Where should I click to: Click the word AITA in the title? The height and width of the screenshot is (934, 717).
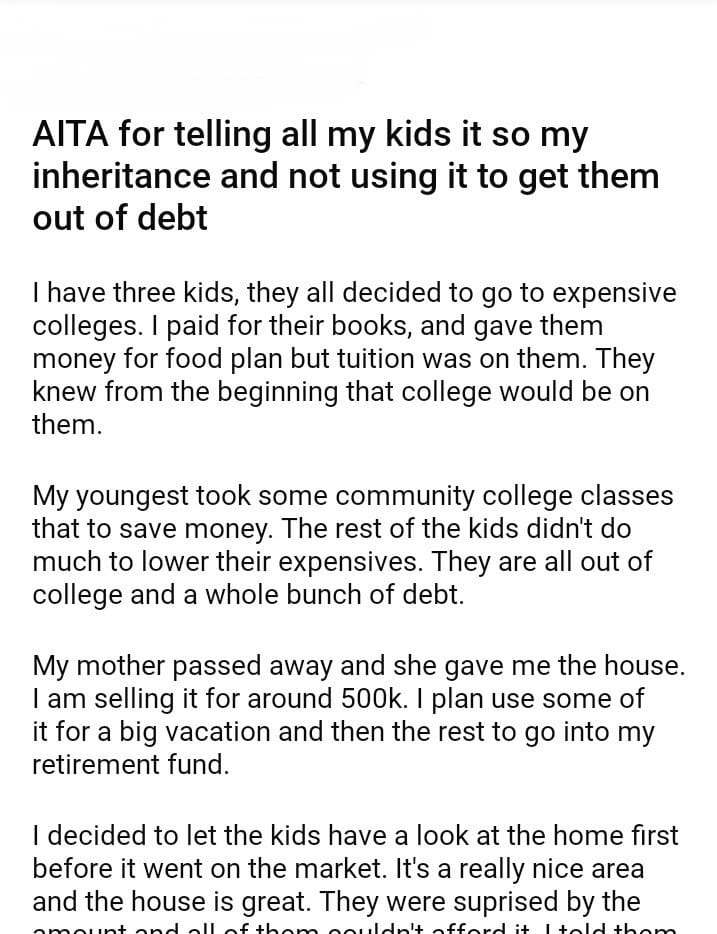pos(72,133)
